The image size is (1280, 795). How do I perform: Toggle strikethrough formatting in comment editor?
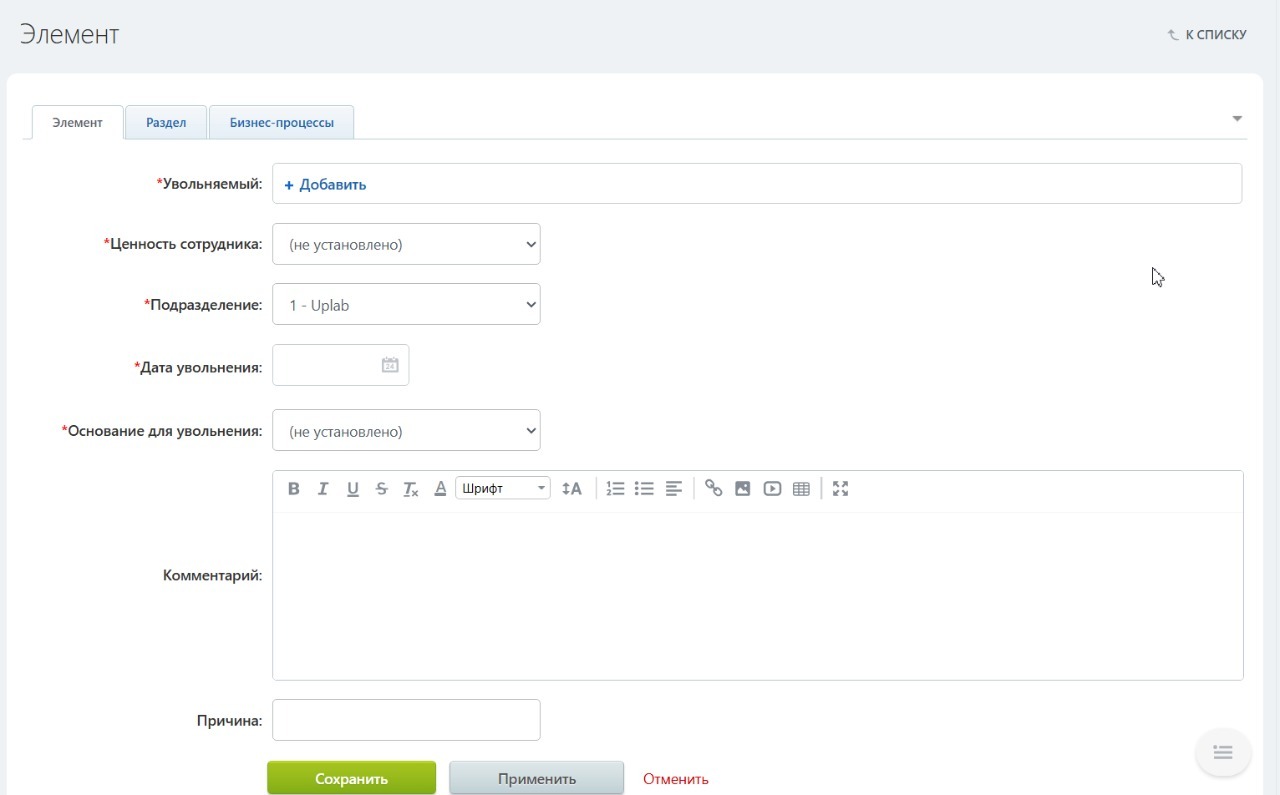381,489
